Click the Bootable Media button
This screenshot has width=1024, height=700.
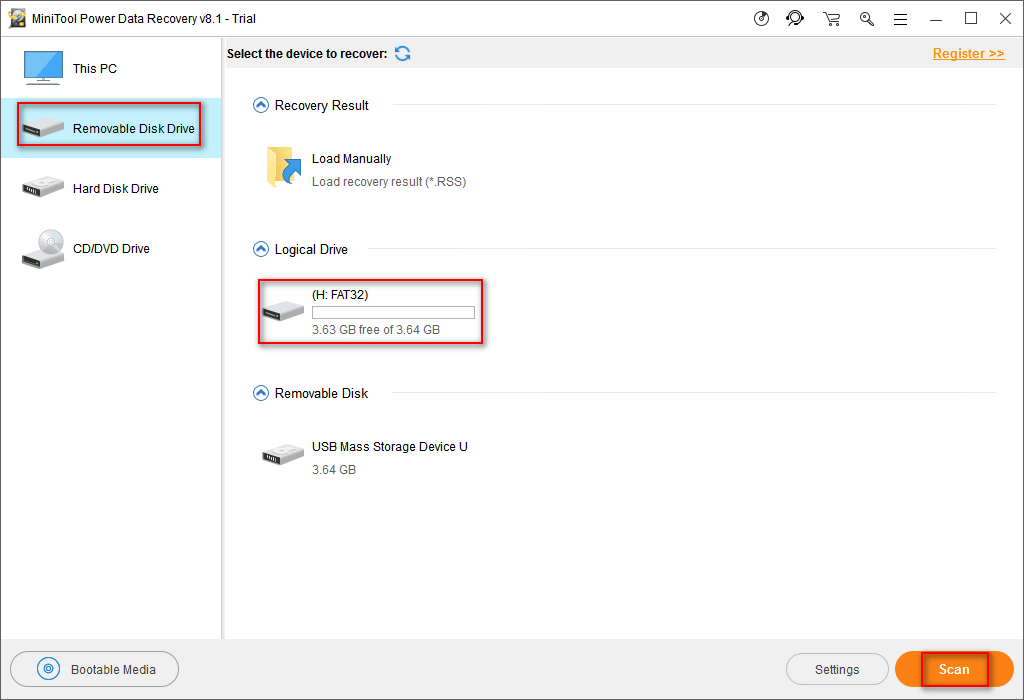click(x=95, y=669)
